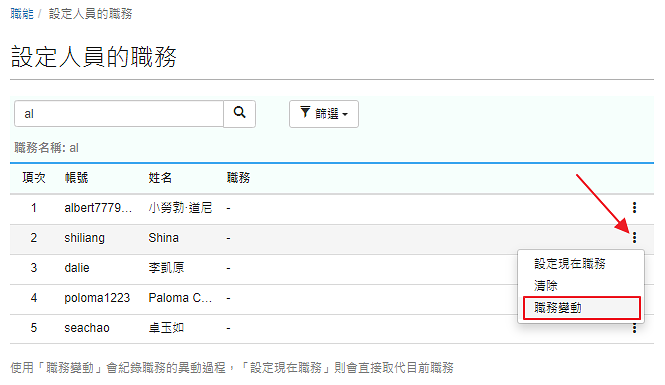Select the dalie account row

pyautogui.click(x=332, y=268)
